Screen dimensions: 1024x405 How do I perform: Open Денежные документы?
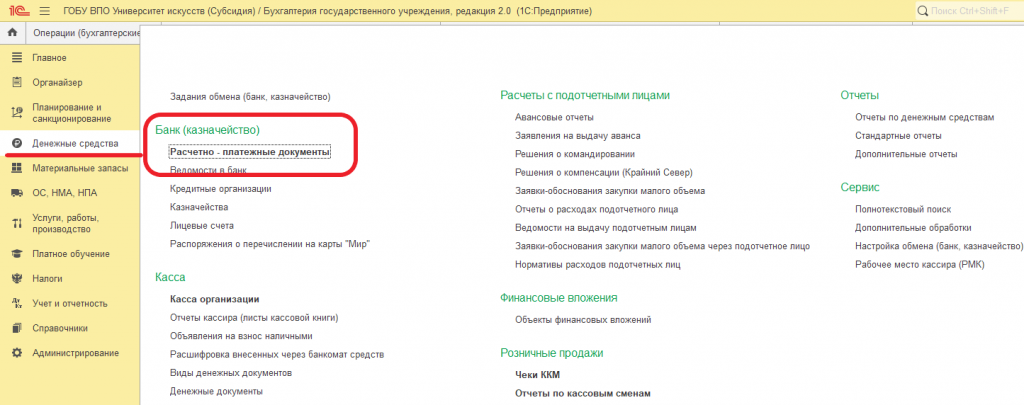216,391
